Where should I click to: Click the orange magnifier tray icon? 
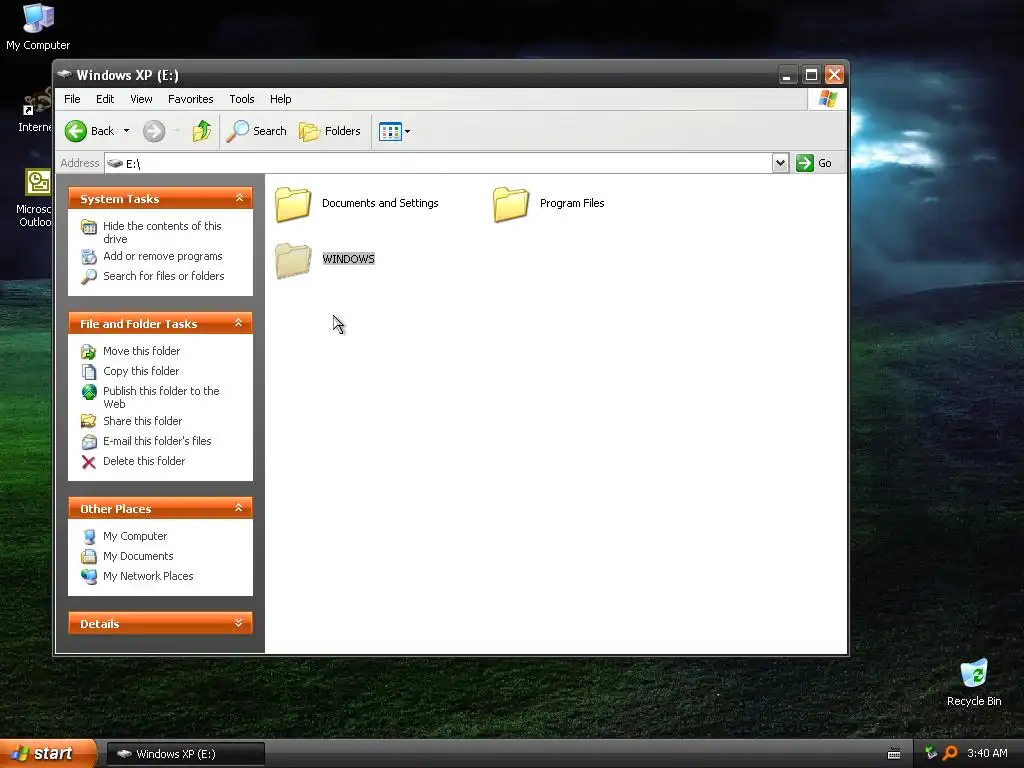950,754
